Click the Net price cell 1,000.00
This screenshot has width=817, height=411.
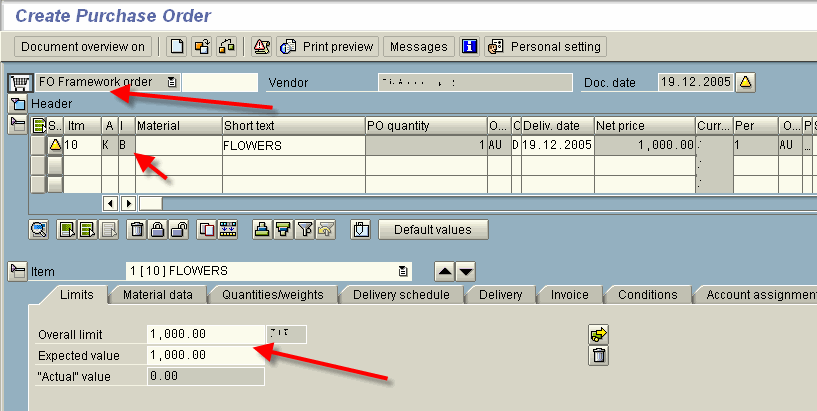point(645,145)
